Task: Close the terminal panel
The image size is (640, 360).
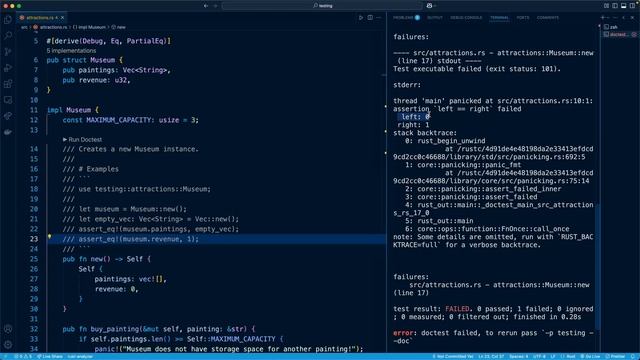Action: pos(632,18)
